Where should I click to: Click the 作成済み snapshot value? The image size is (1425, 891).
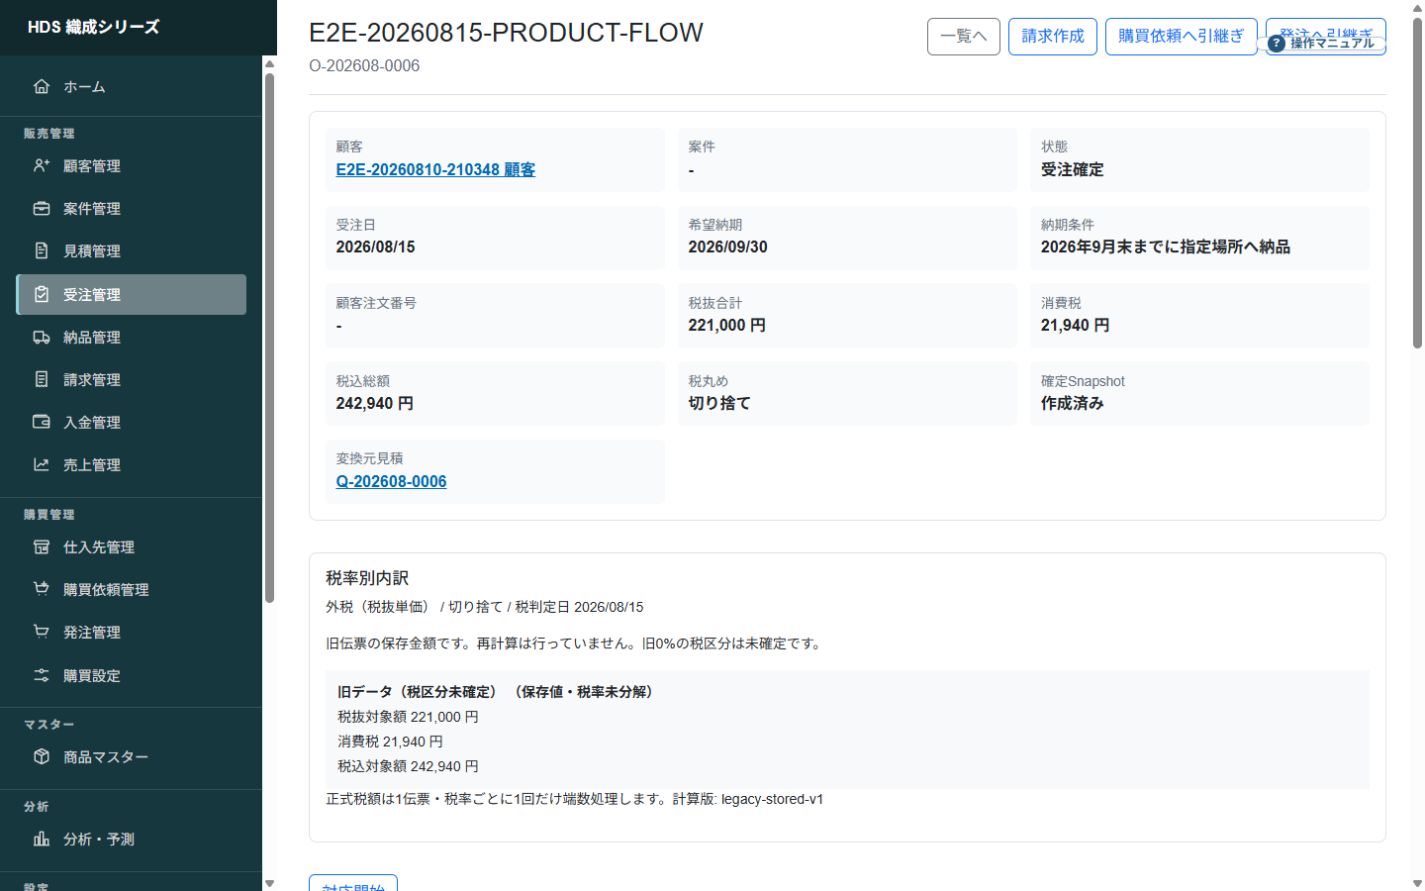pyautogui.click(x=1072, y=404)
